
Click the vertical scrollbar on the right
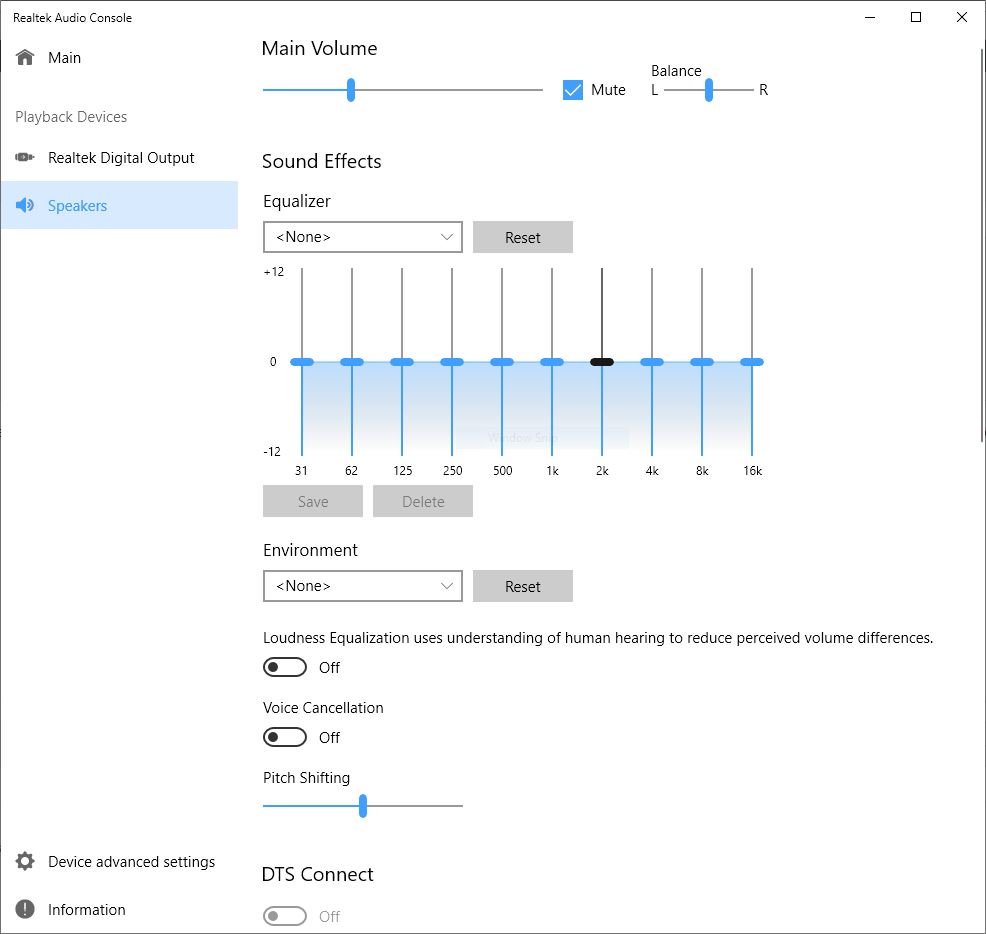coord(982,245)
